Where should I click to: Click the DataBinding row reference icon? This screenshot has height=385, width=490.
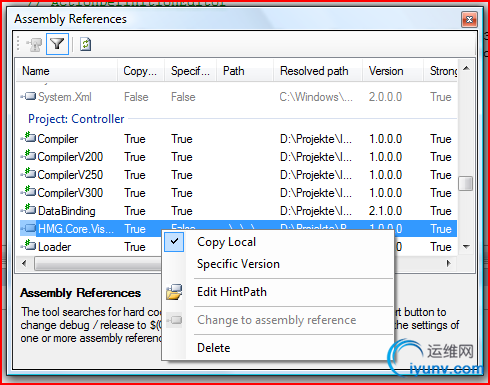point(29,209)
